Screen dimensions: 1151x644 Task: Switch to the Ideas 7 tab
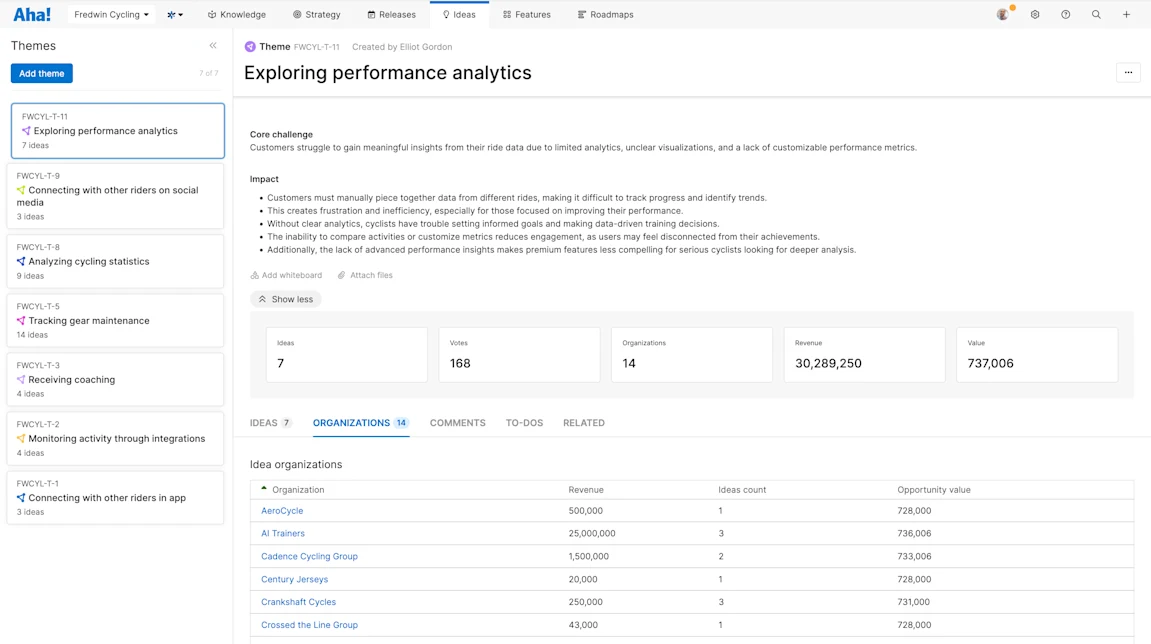pyautogui.click(x=270, y=423)
